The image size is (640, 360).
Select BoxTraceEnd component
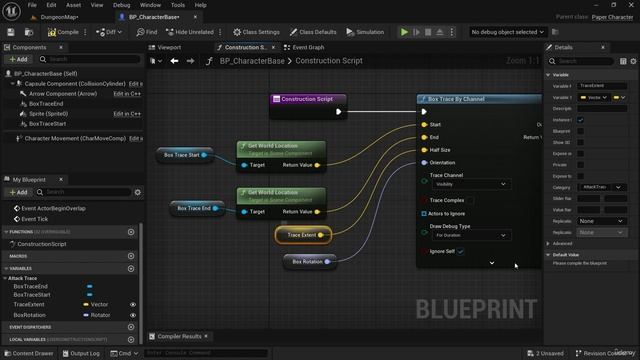[46, 104]
